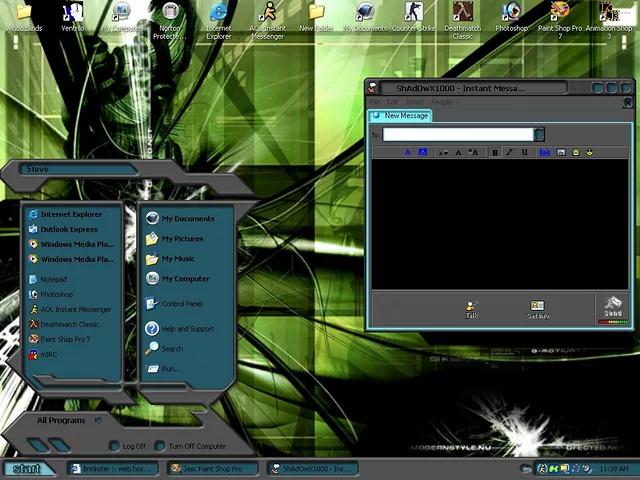Image resolution: width=640 pixels, height=480 pixels.
Task: Click the Log Off button
Action: coord(128,446)
